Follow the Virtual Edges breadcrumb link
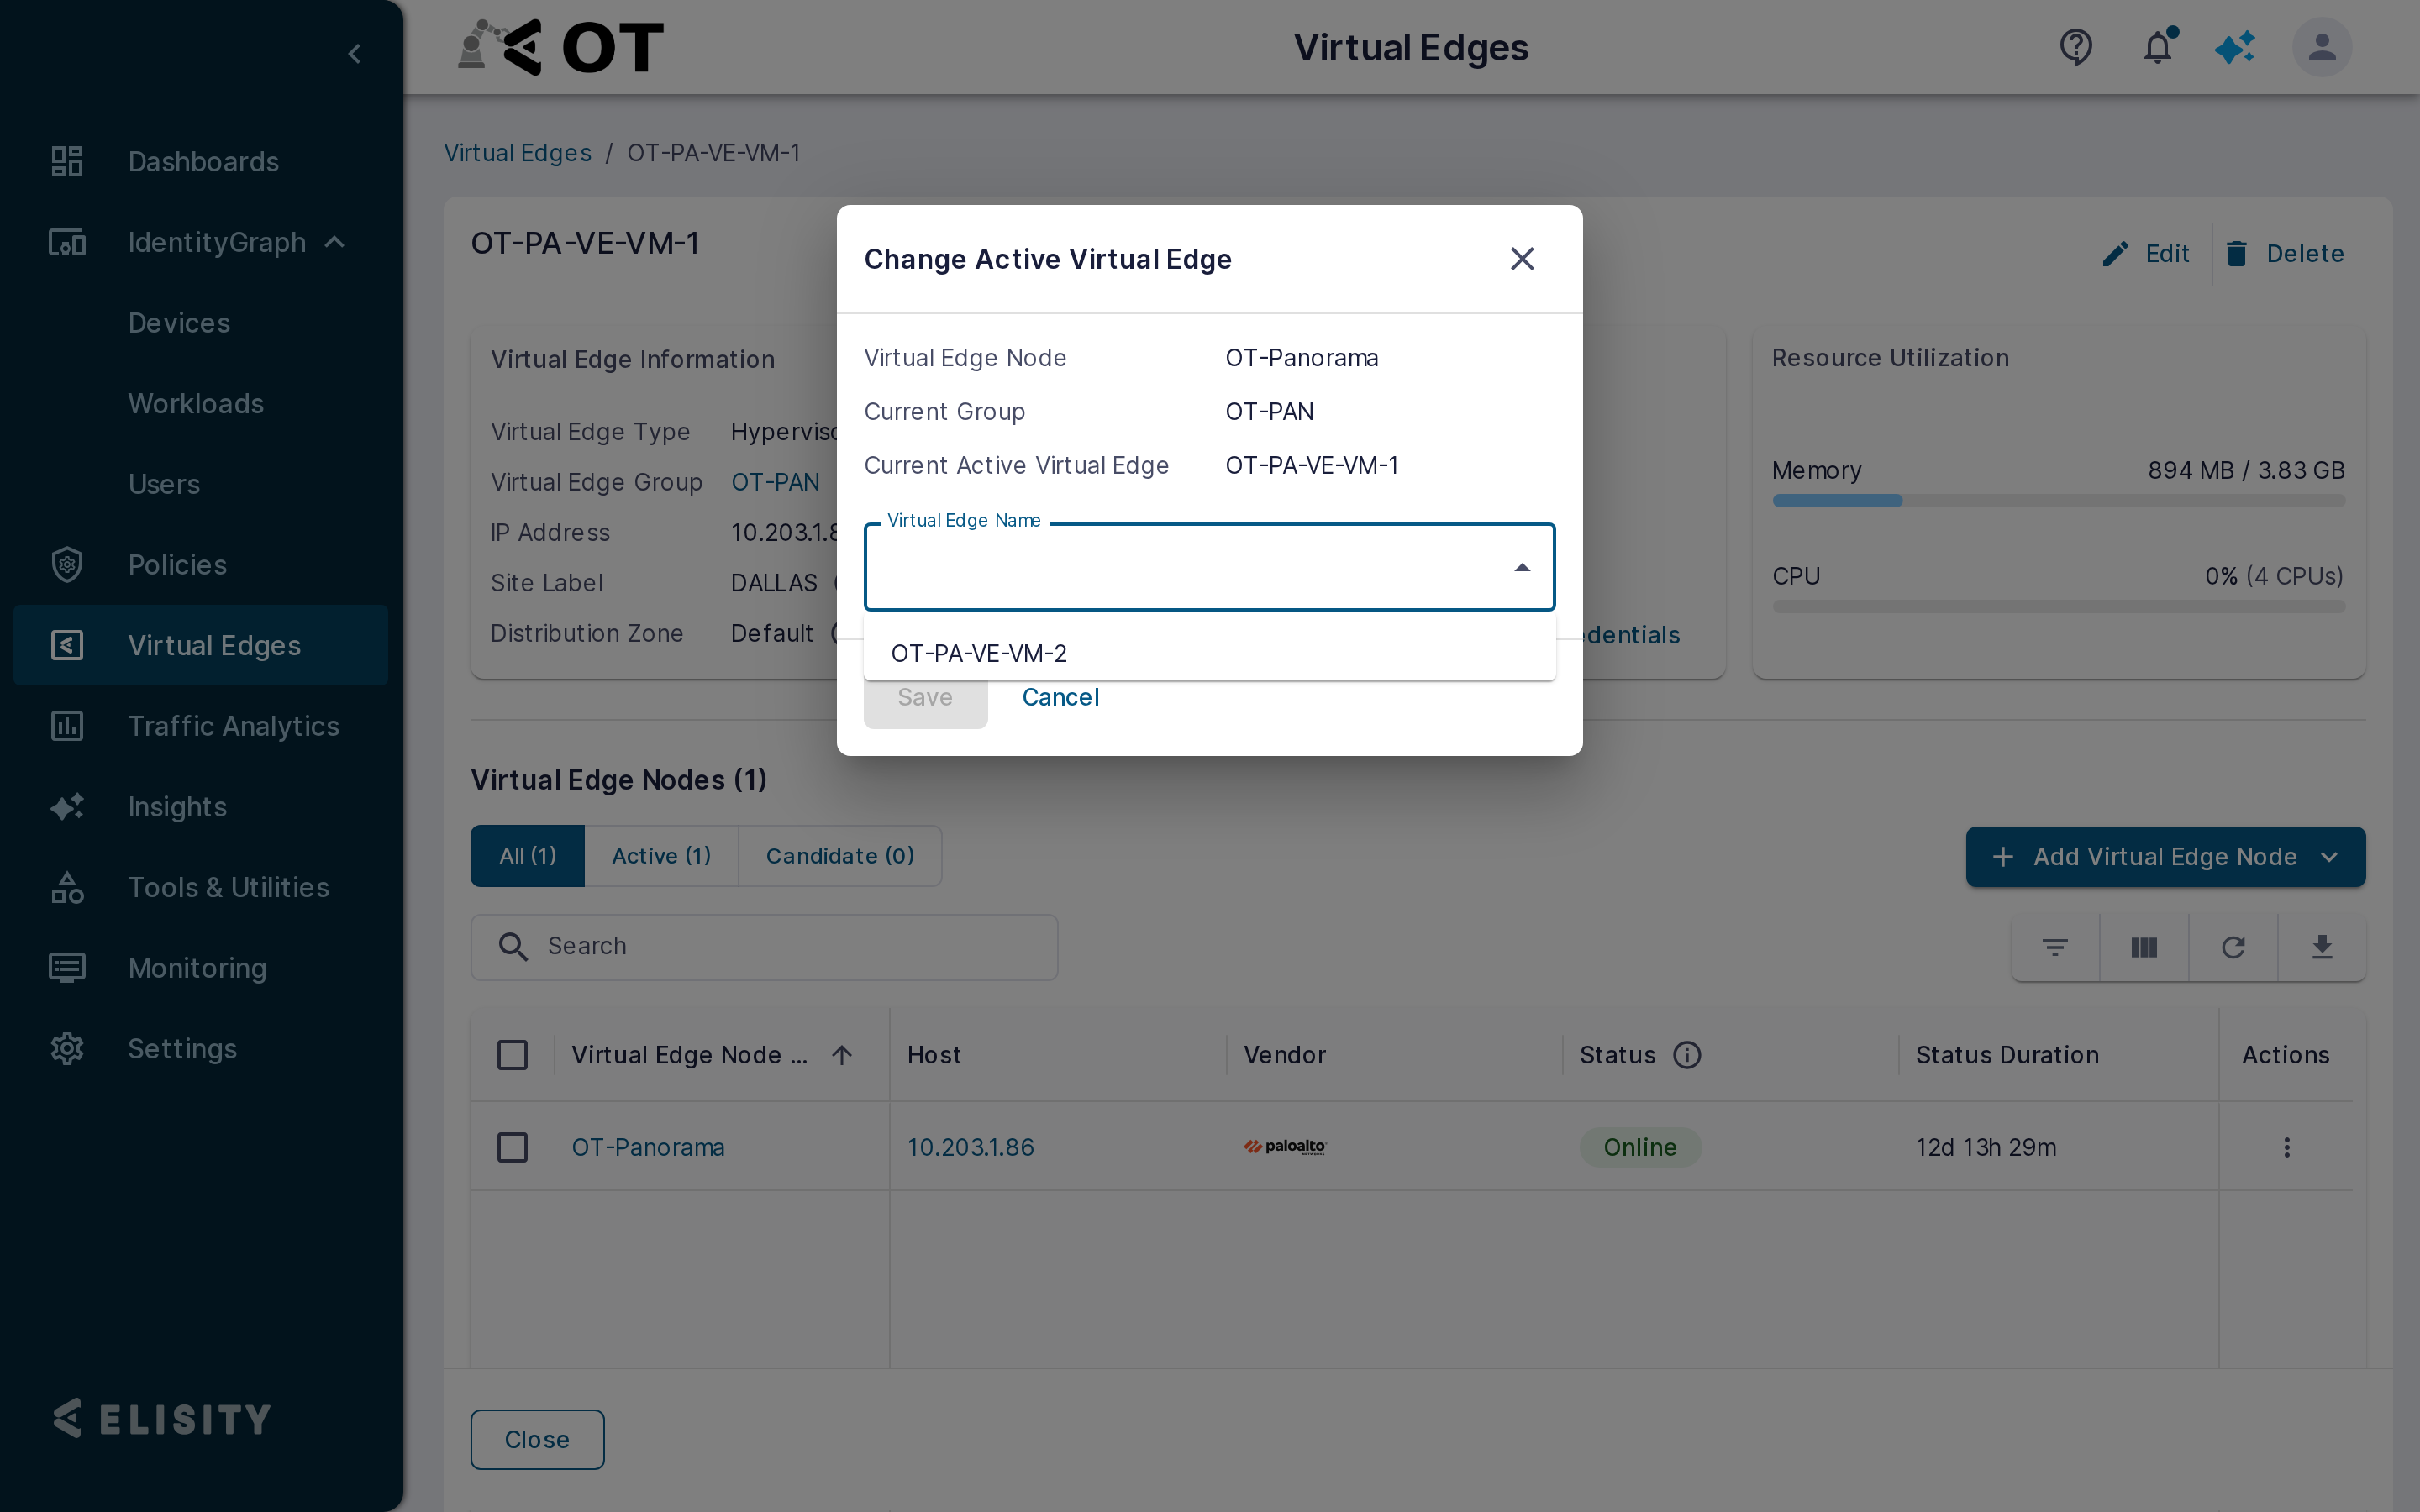This screenshot has width=2420, height=1512. point(518,153)
